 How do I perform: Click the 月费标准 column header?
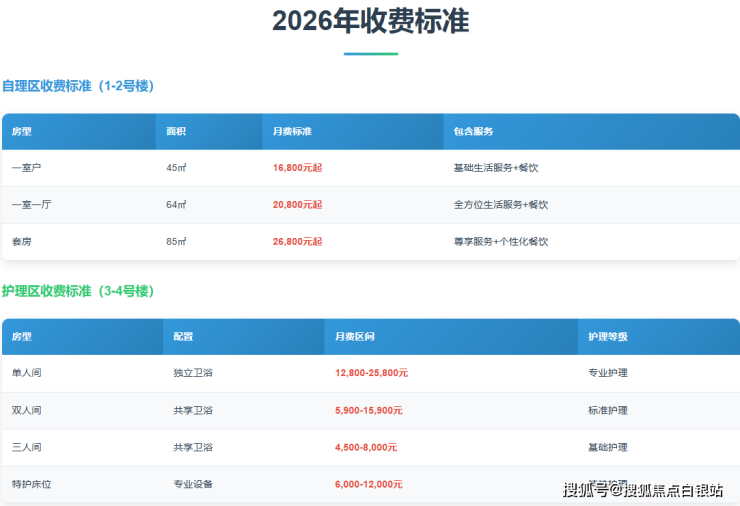292,132
